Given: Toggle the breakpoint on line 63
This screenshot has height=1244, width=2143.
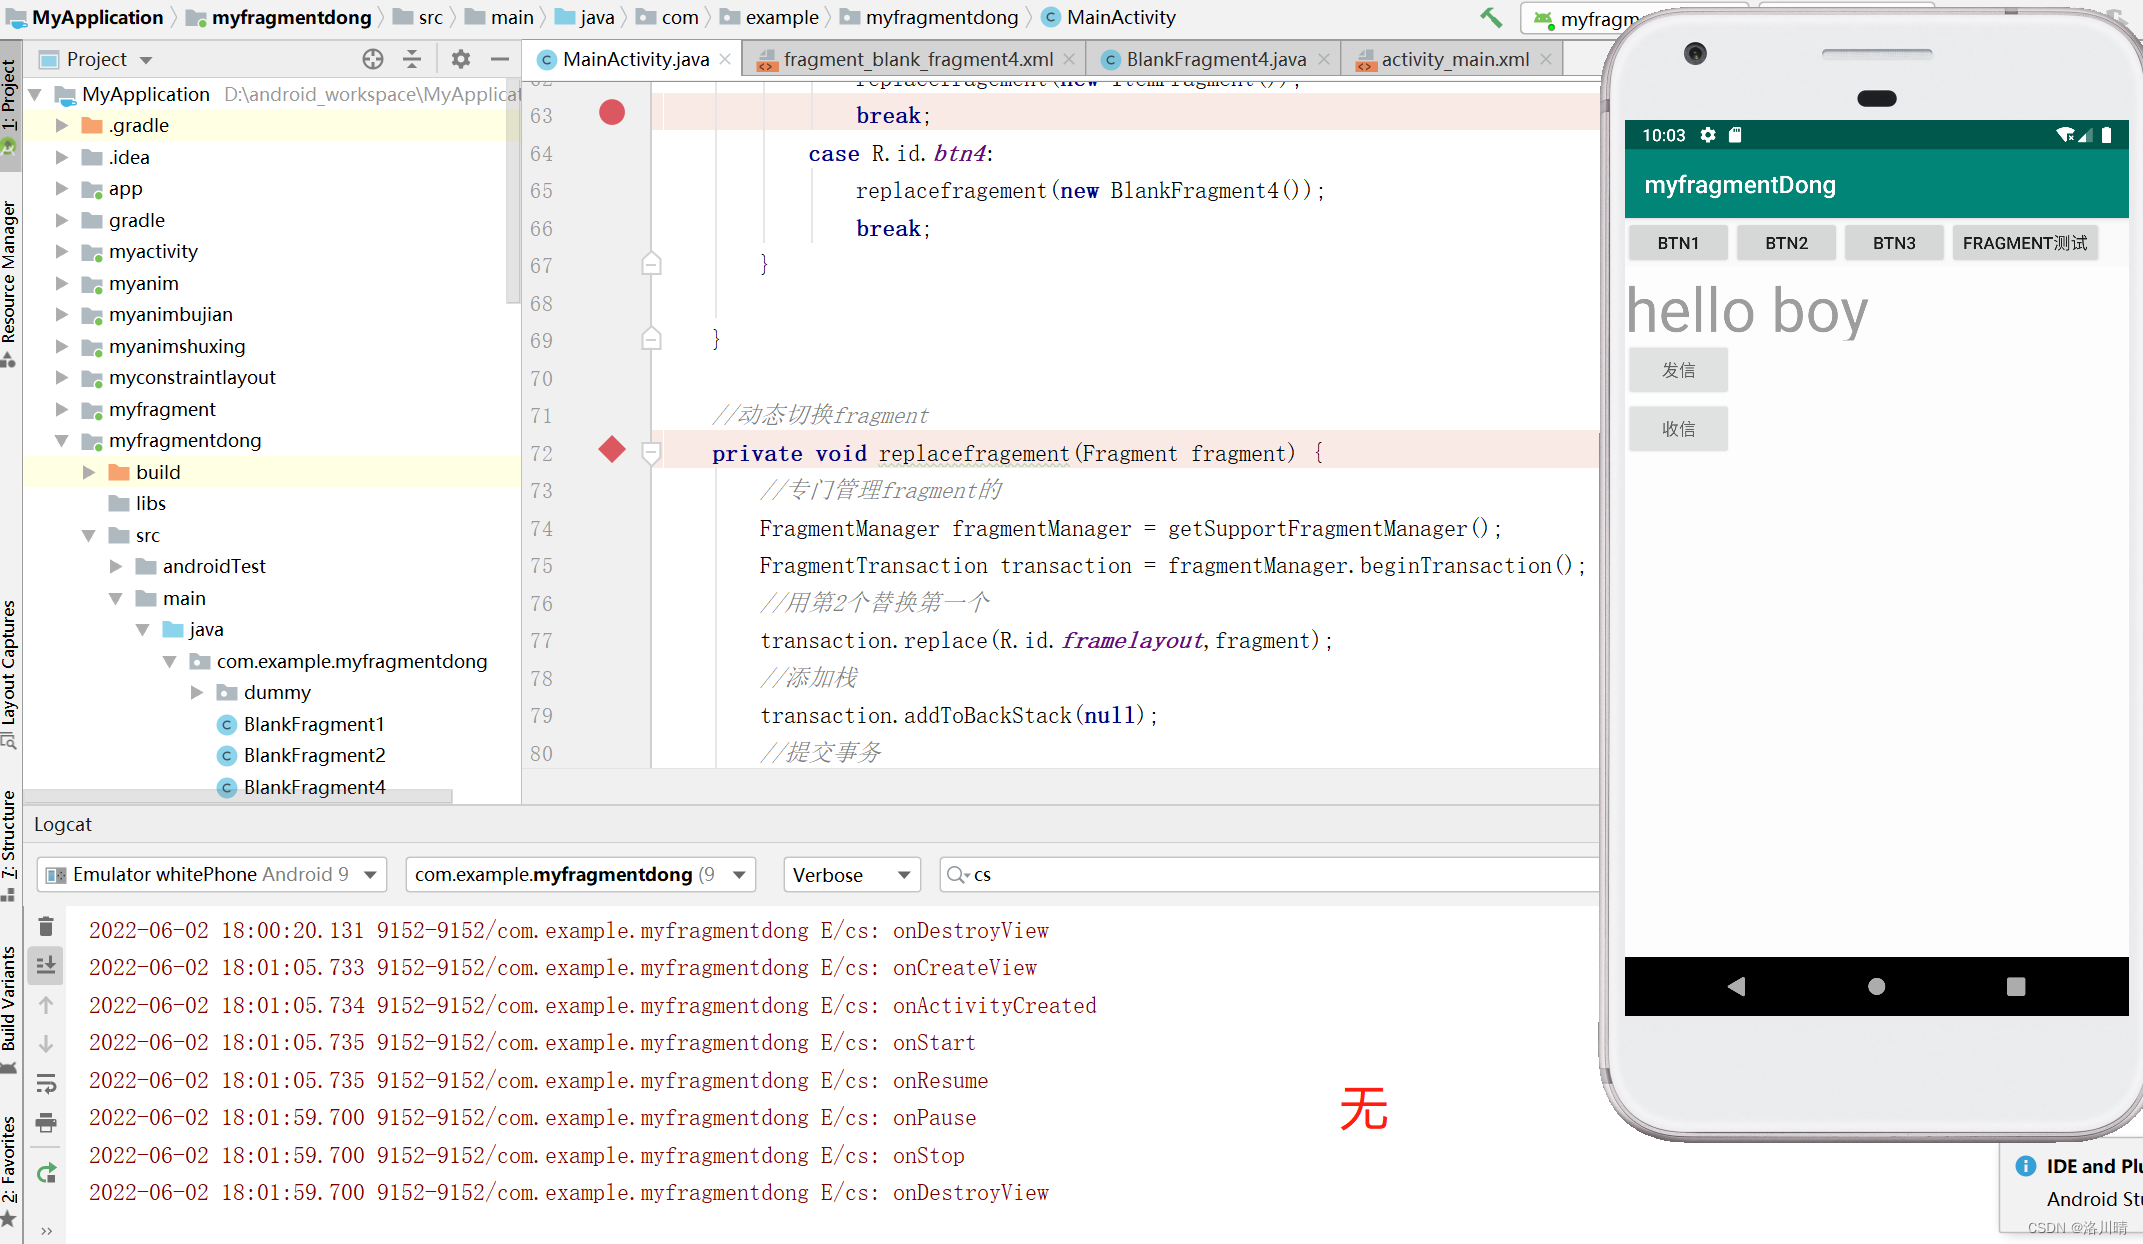Looking at the screenshot, I should 612,112.
